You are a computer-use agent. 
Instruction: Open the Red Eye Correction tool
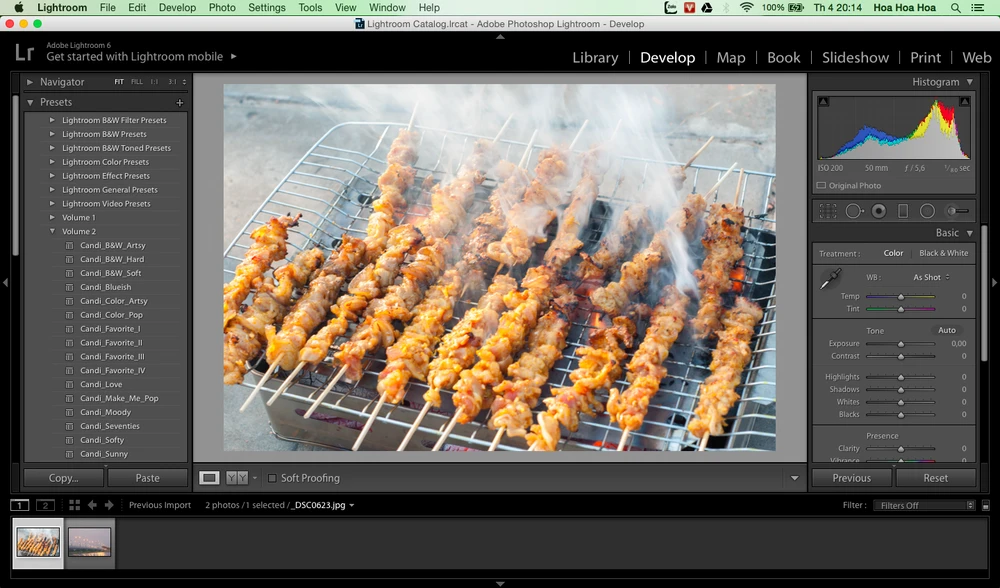click(x=878, y=210)
